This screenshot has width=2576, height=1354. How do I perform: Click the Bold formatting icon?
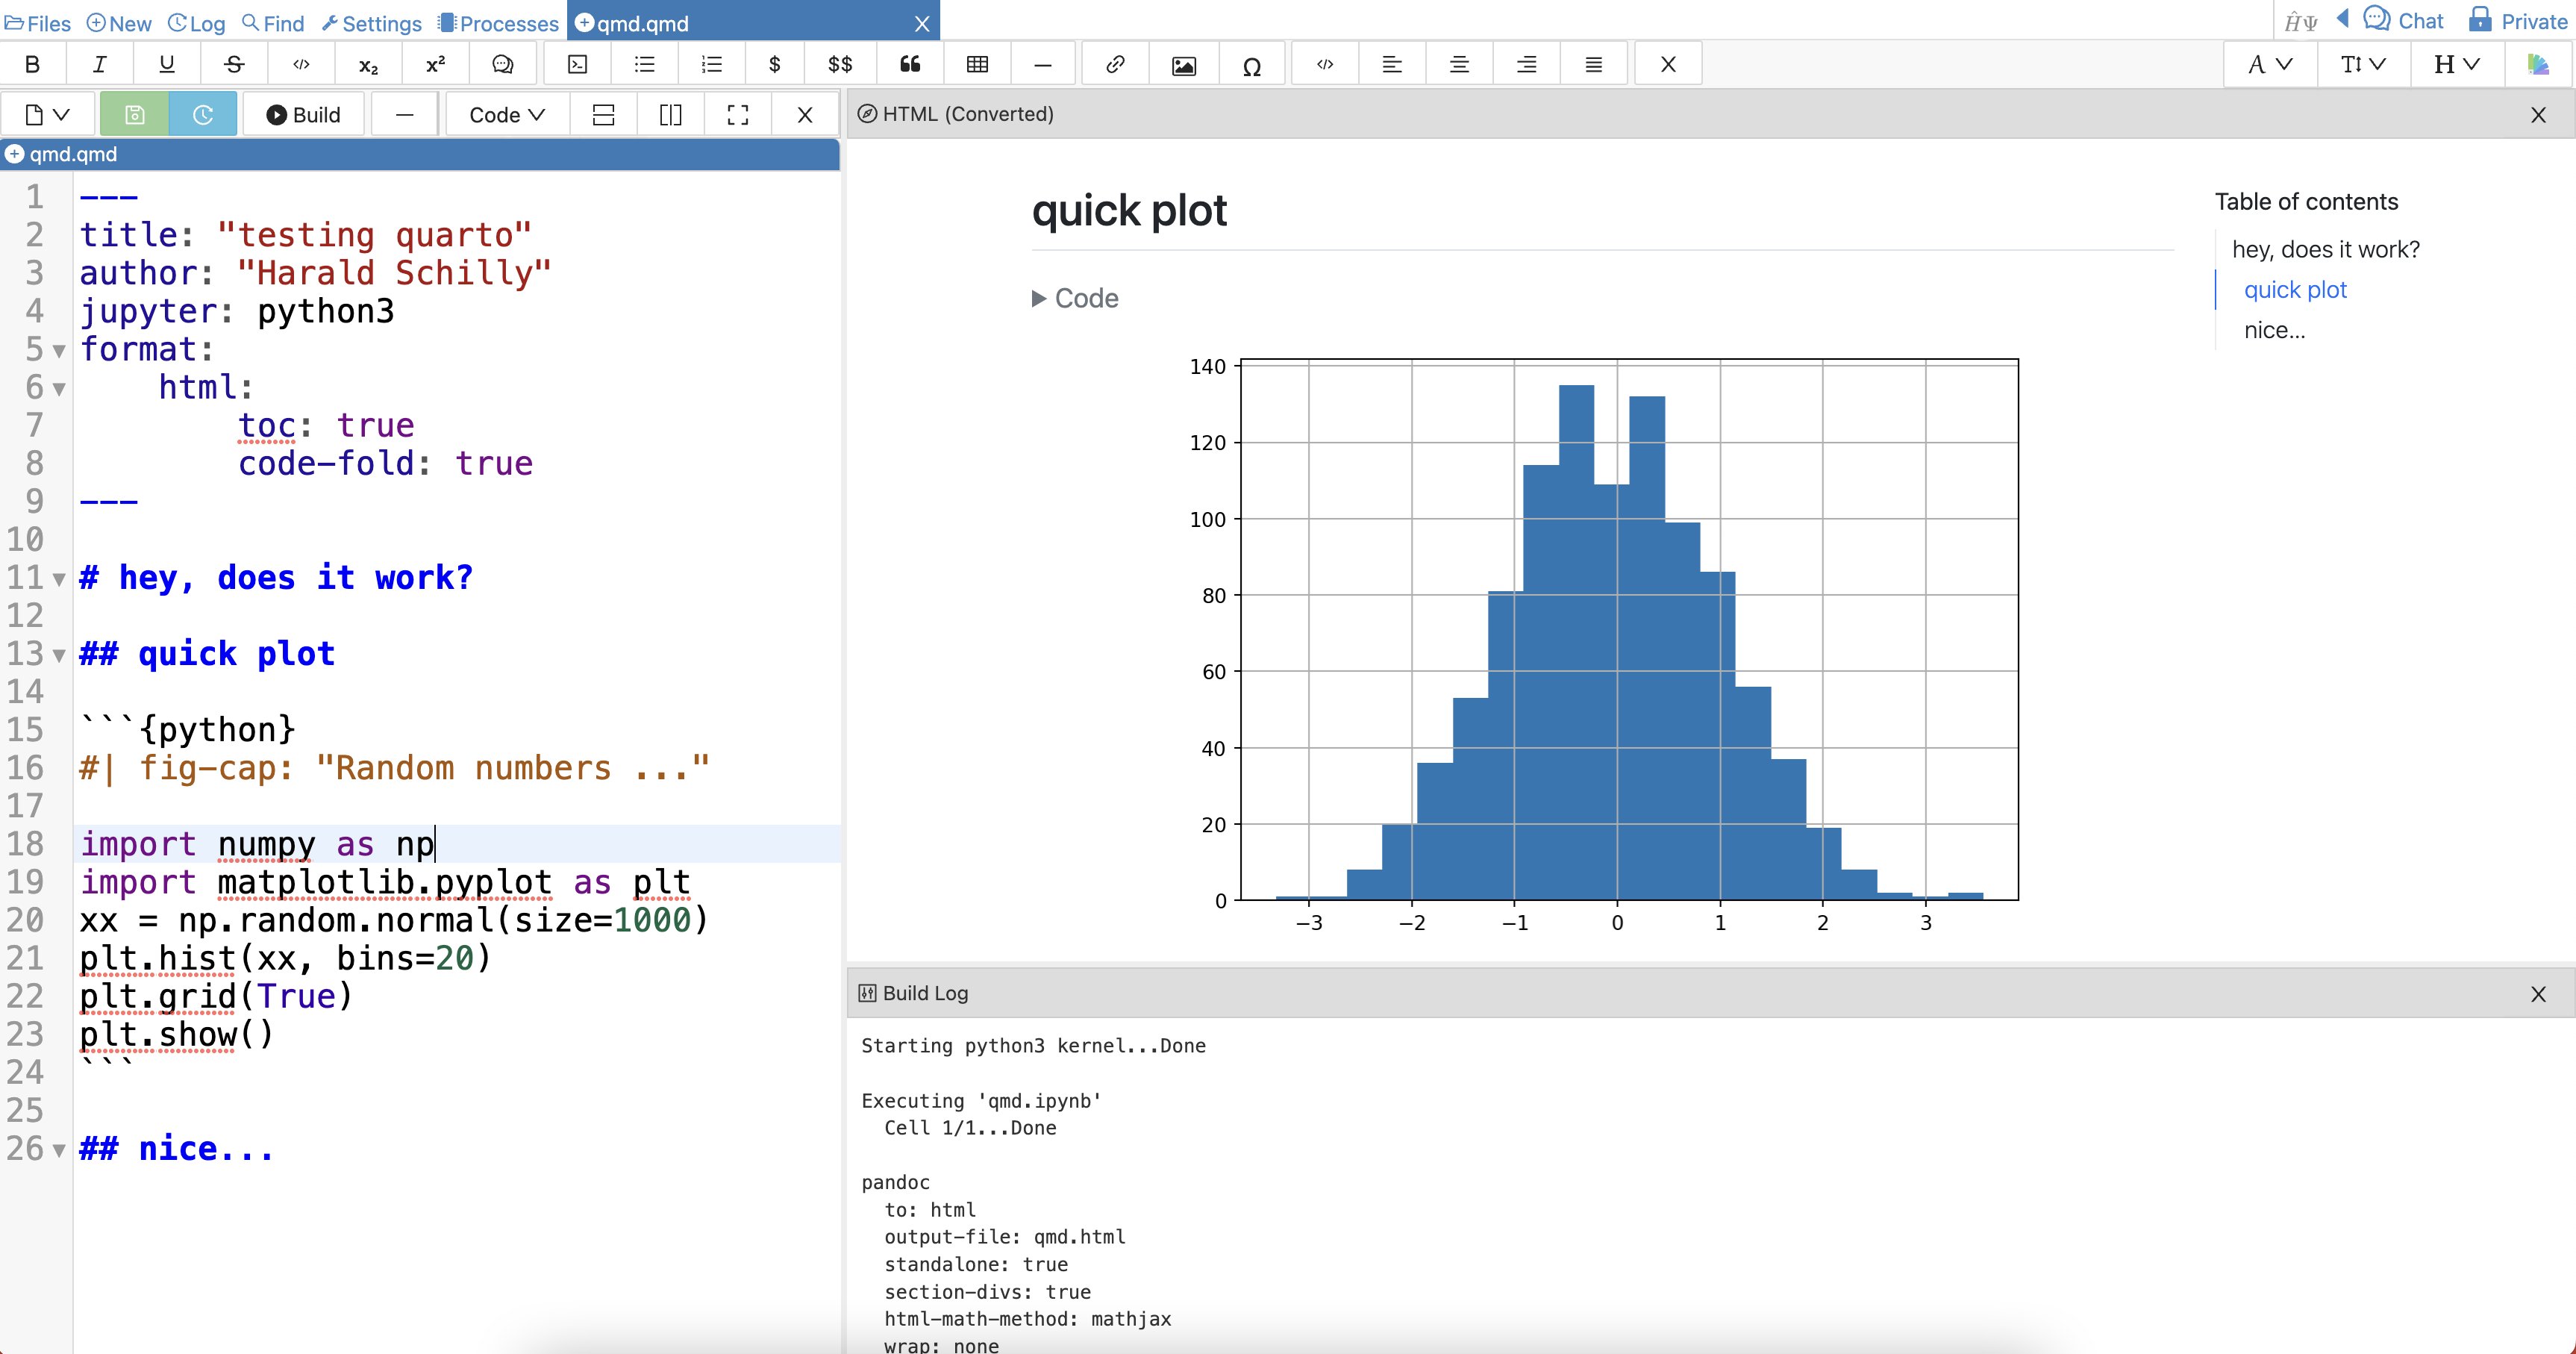point(32,65)
